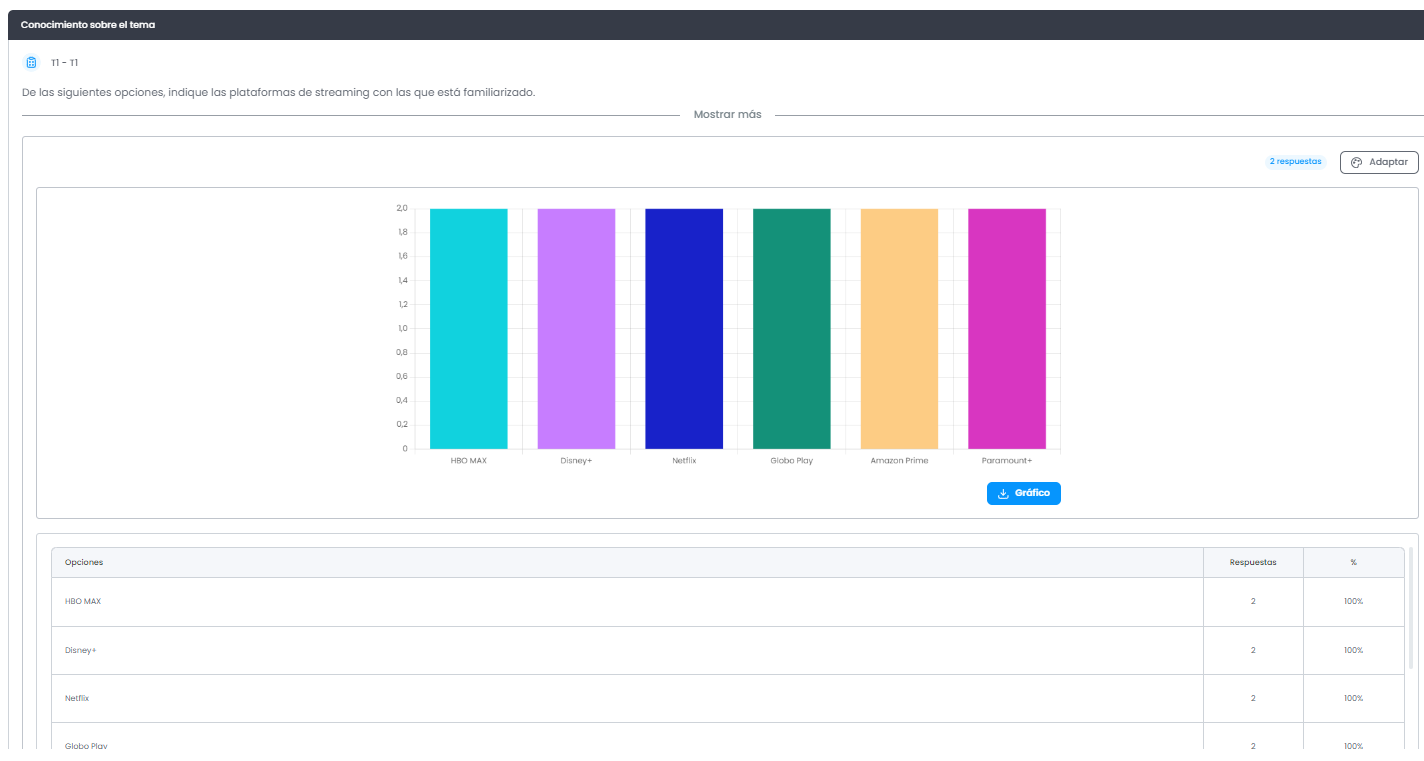Click the Paramount+ magenta bar
The image size is (1424, 761).
point(1007,329)
